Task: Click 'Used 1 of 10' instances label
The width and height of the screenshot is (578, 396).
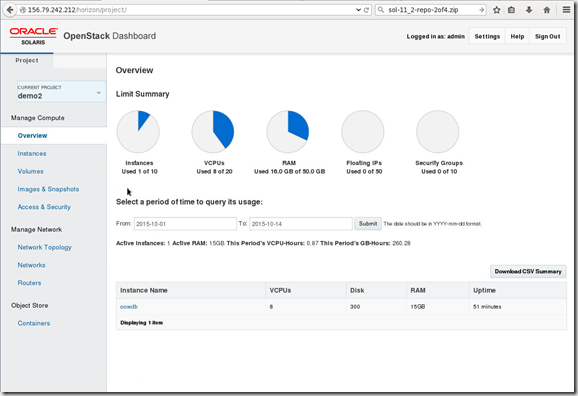Action: 139,171
